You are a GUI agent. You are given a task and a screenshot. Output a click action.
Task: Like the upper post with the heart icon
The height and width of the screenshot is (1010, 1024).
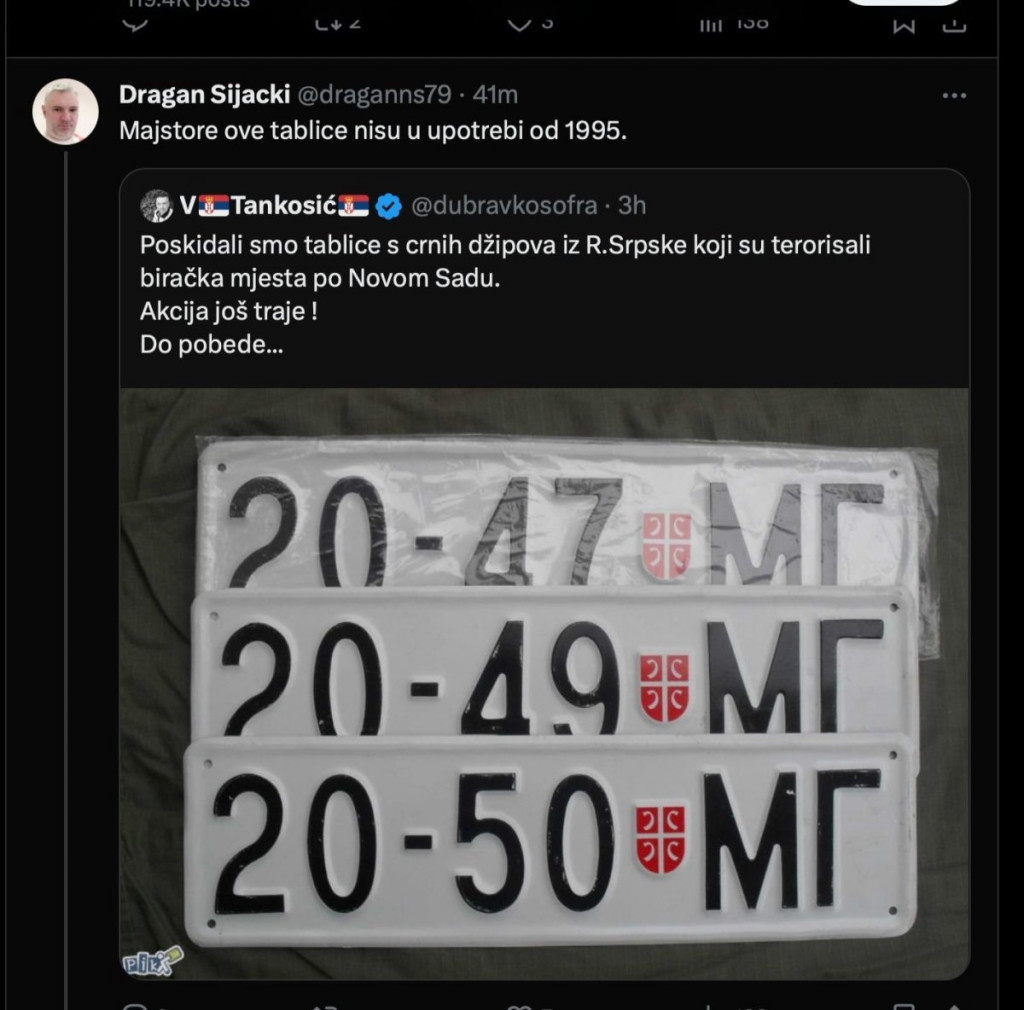[517, 22]
